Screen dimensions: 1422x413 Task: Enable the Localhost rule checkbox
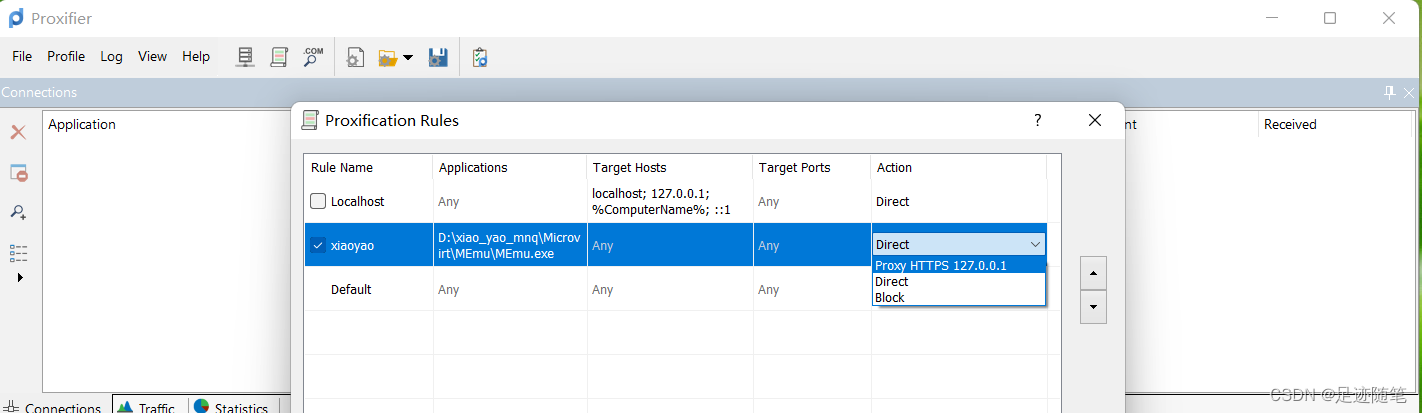pos(318,201)
